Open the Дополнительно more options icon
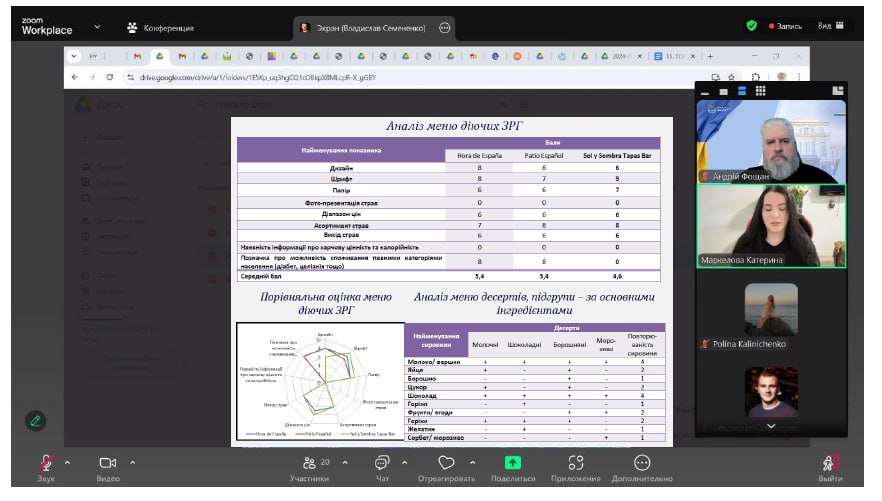882x501 pixels. tap(642, 463)
